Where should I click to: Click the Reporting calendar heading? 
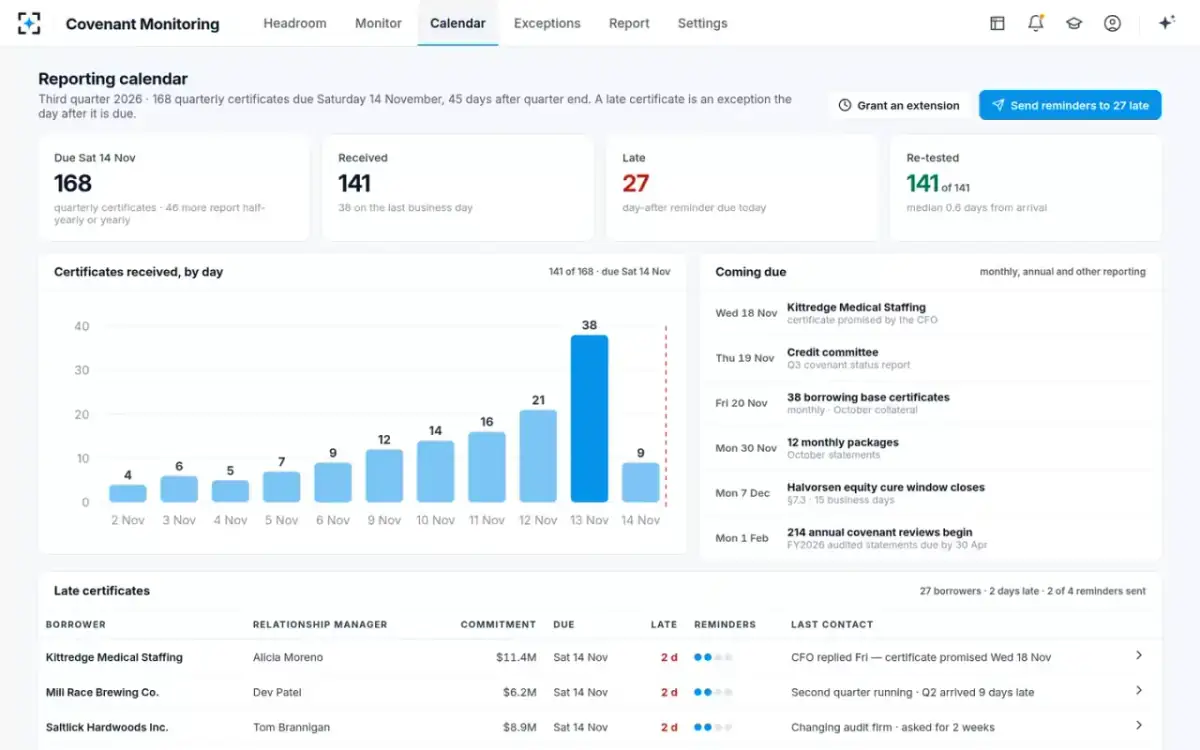click(113, 79)
